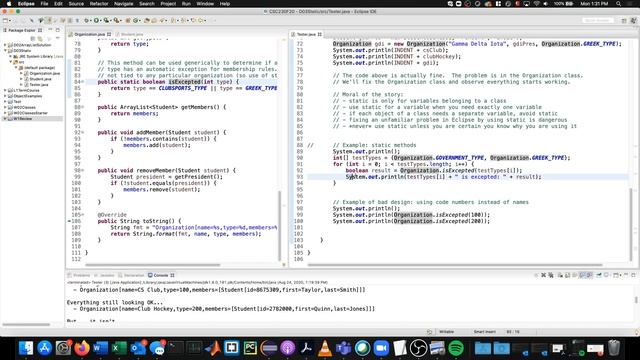Open the Refactor menu
This screenshot has height=360, width=640.
pos(99,4)
